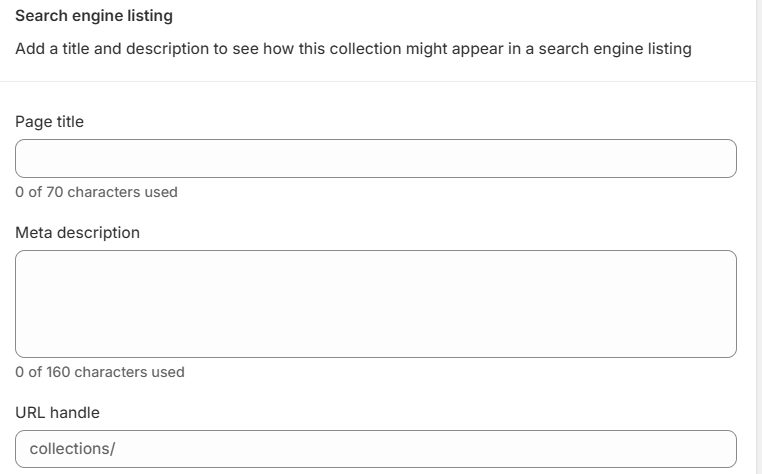Click the "URL handle" label

58,412
